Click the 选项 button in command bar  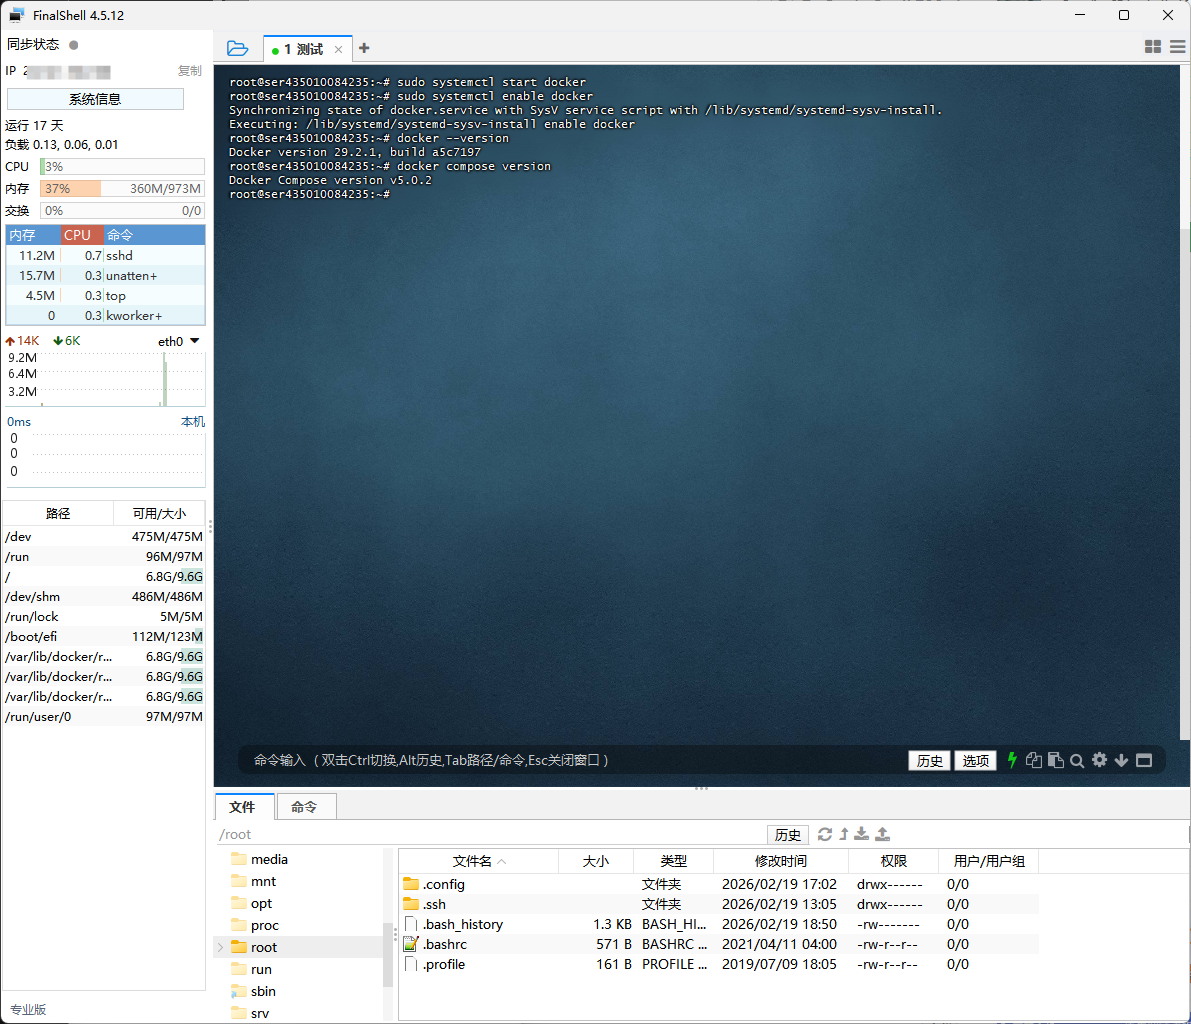(x=975, y=760)
